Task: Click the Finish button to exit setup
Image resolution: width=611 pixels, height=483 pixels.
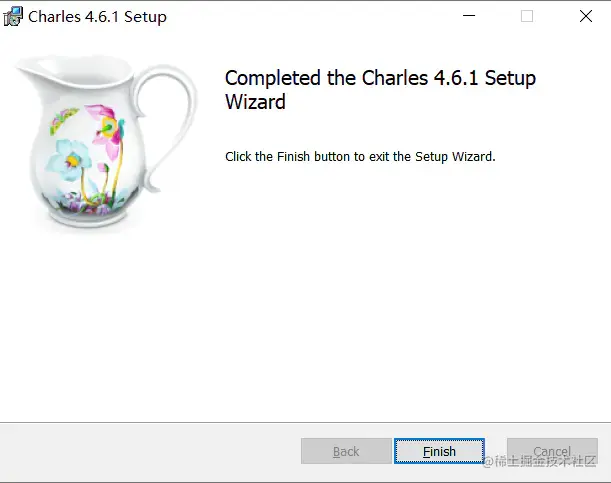Action: click(x=439, y=451)
